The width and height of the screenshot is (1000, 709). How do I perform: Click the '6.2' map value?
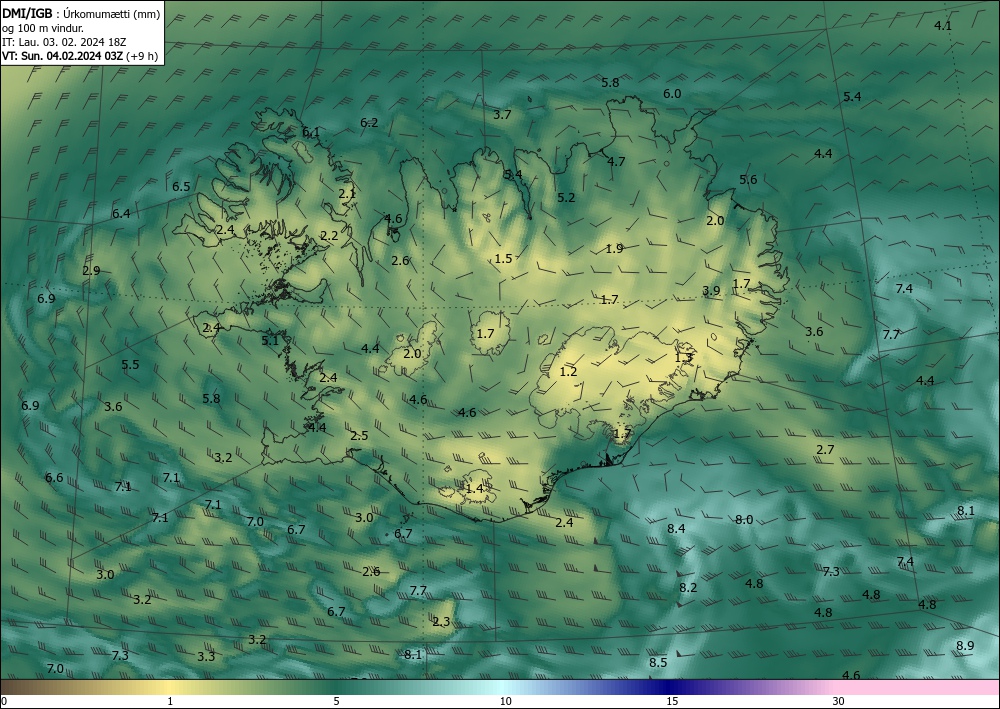(x=369, y=122)
